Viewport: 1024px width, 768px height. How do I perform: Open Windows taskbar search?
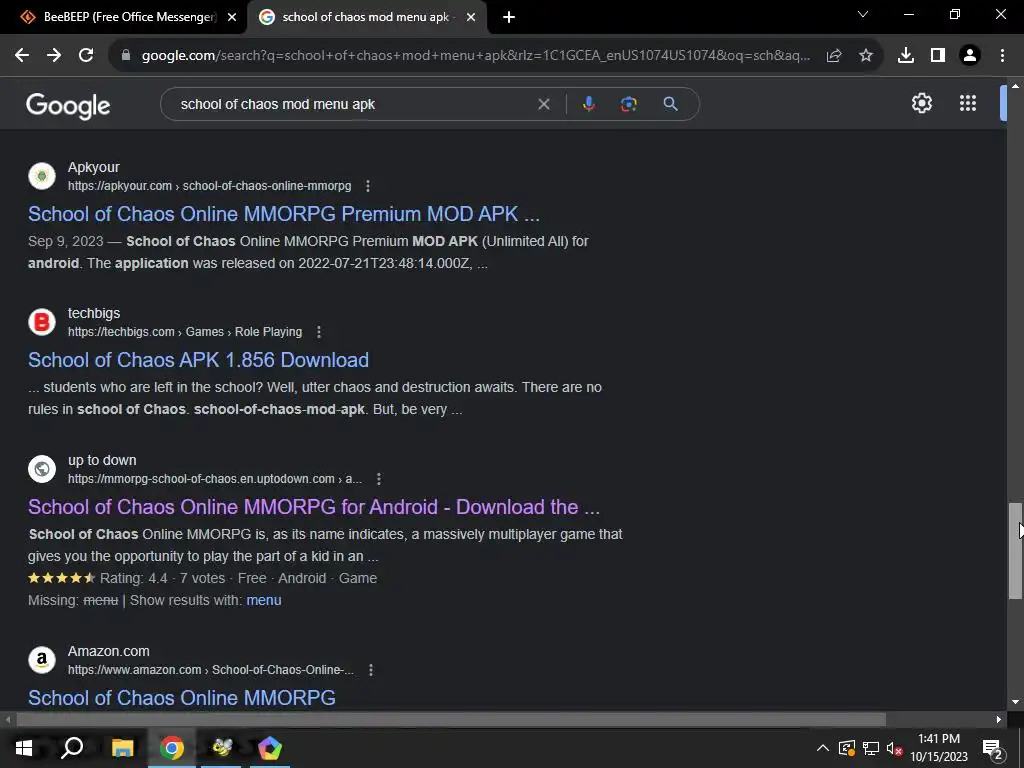pos(72,748)
